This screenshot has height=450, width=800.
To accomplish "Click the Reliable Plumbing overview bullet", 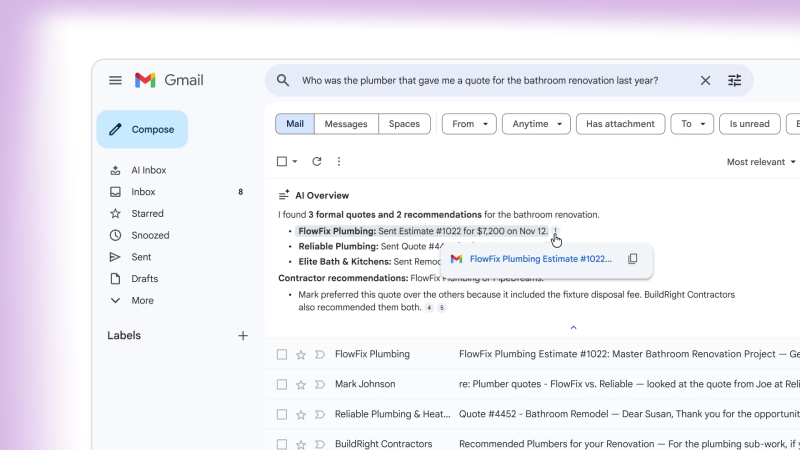I will point(370,246).
